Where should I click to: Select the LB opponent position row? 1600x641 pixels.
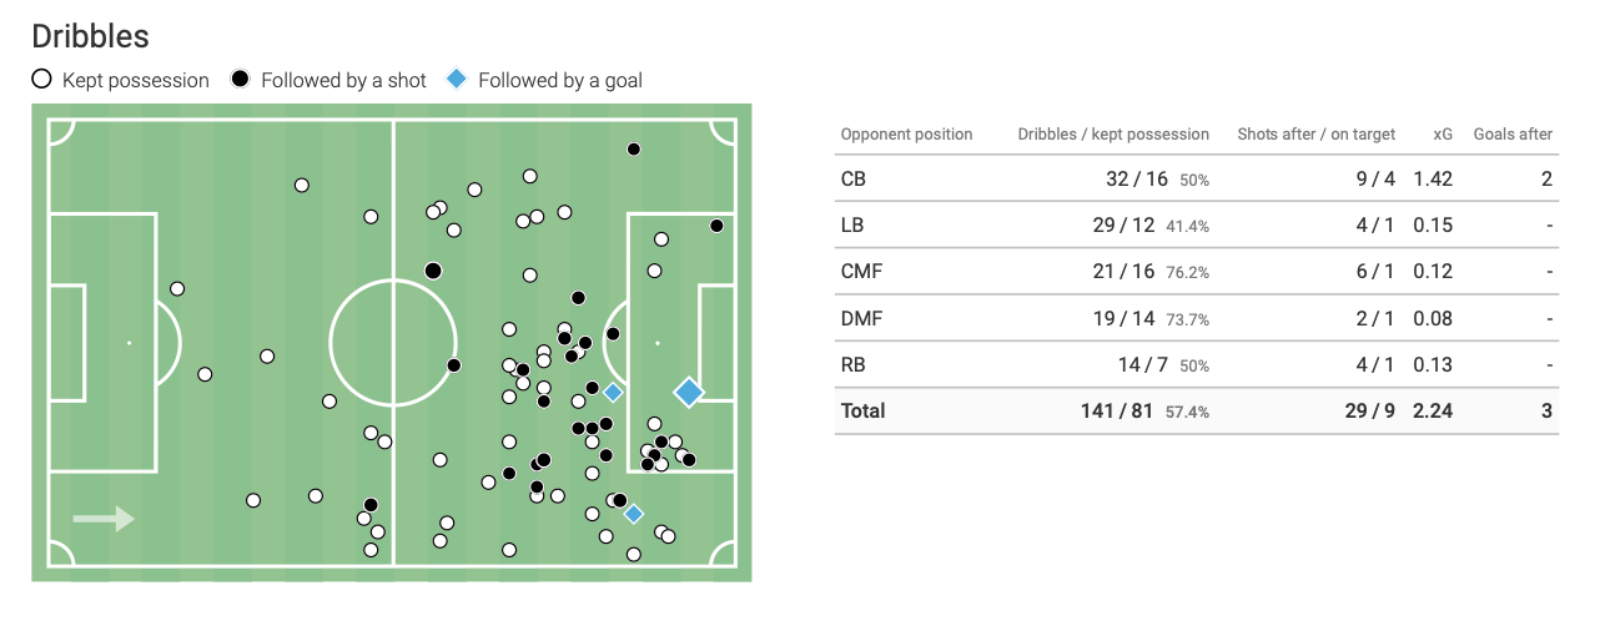1196,225
